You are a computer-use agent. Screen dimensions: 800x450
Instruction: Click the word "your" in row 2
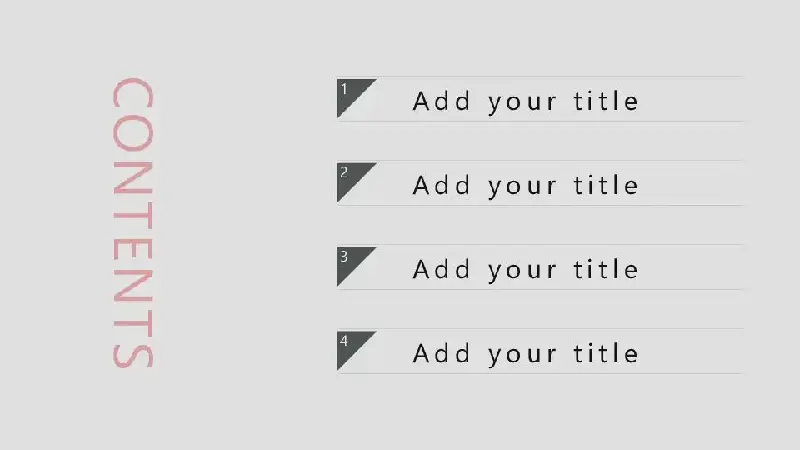point(522,188)
